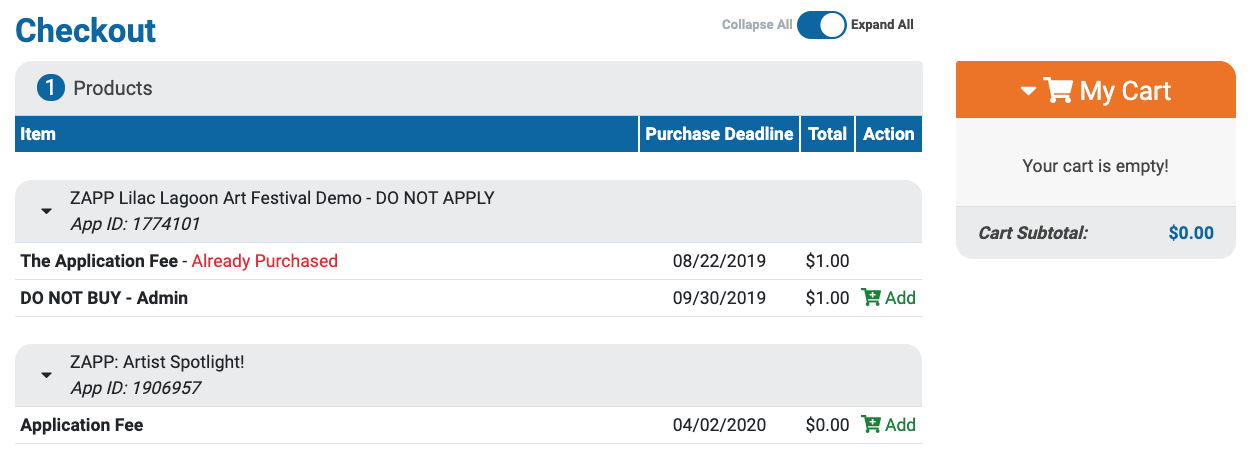
Task: Click the shopping cart icon in My Cart
Action: click(1058, 91)
